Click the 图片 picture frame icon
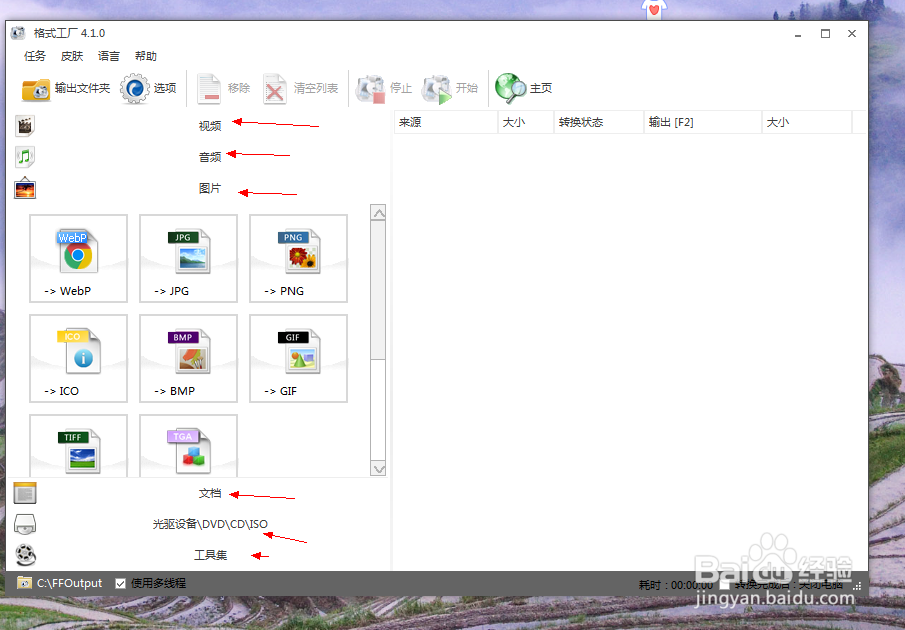This screenshot has width=905, height=630. [x=25, y=188]
